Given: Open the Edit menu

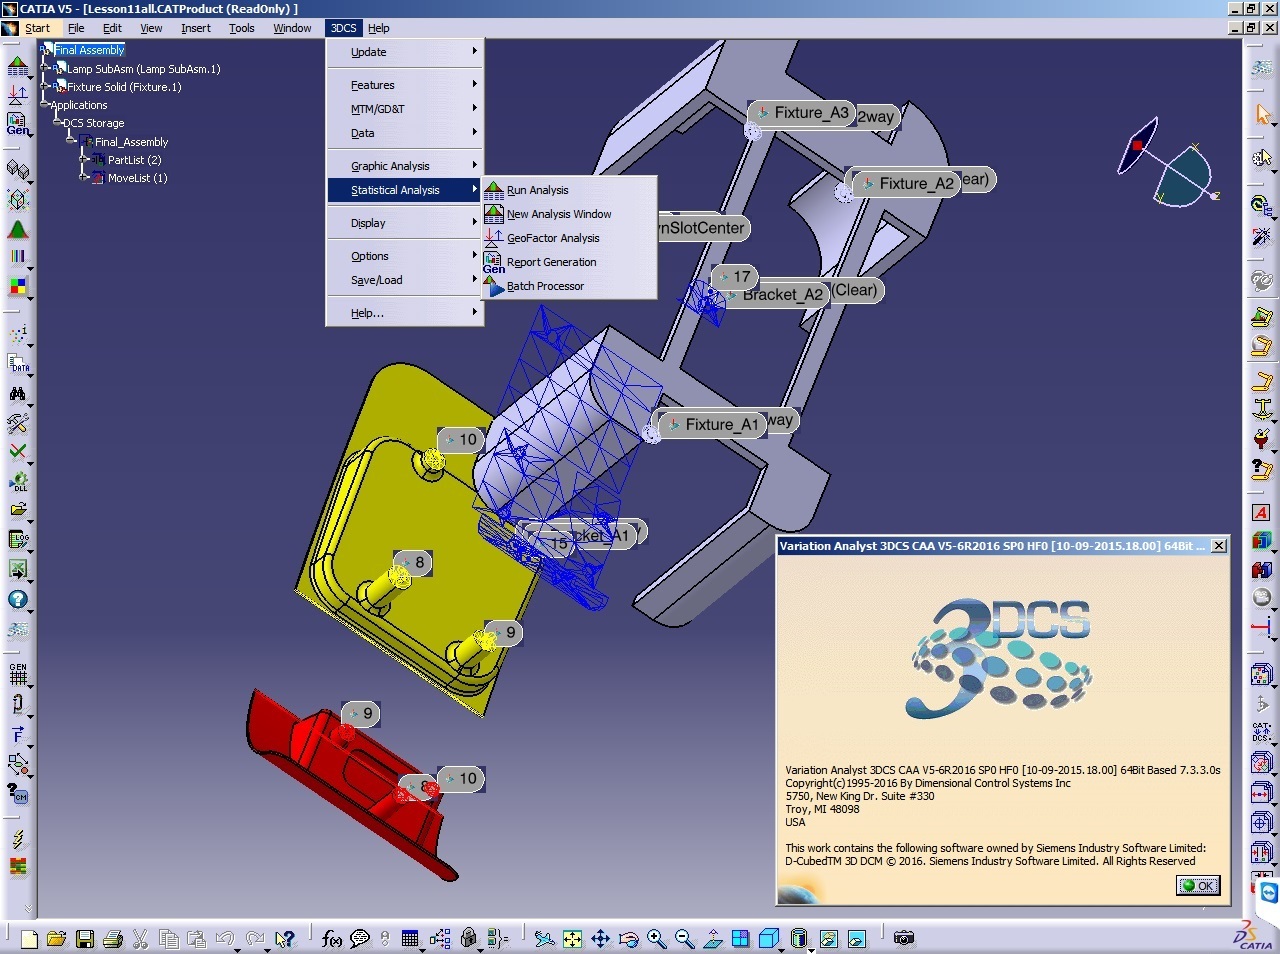Looking at the screenshot, I should coord(113,28).
